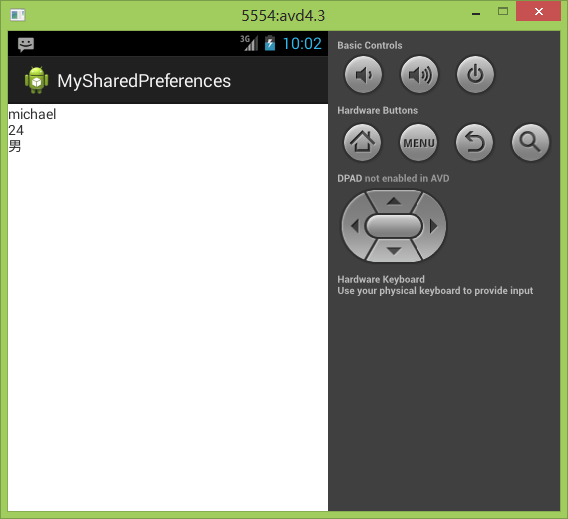Click the DPAD center select button
Image resolution: width=568 pixels, height=519 pixels.
pos(394,226)
